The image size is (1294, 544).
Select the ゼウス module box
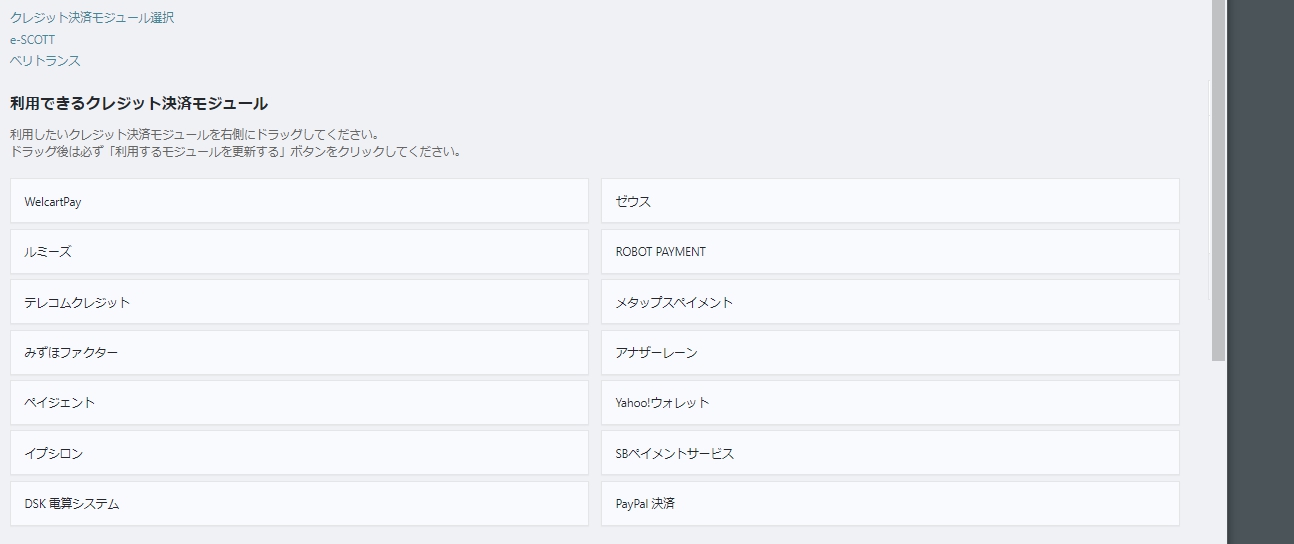point(890,201)
